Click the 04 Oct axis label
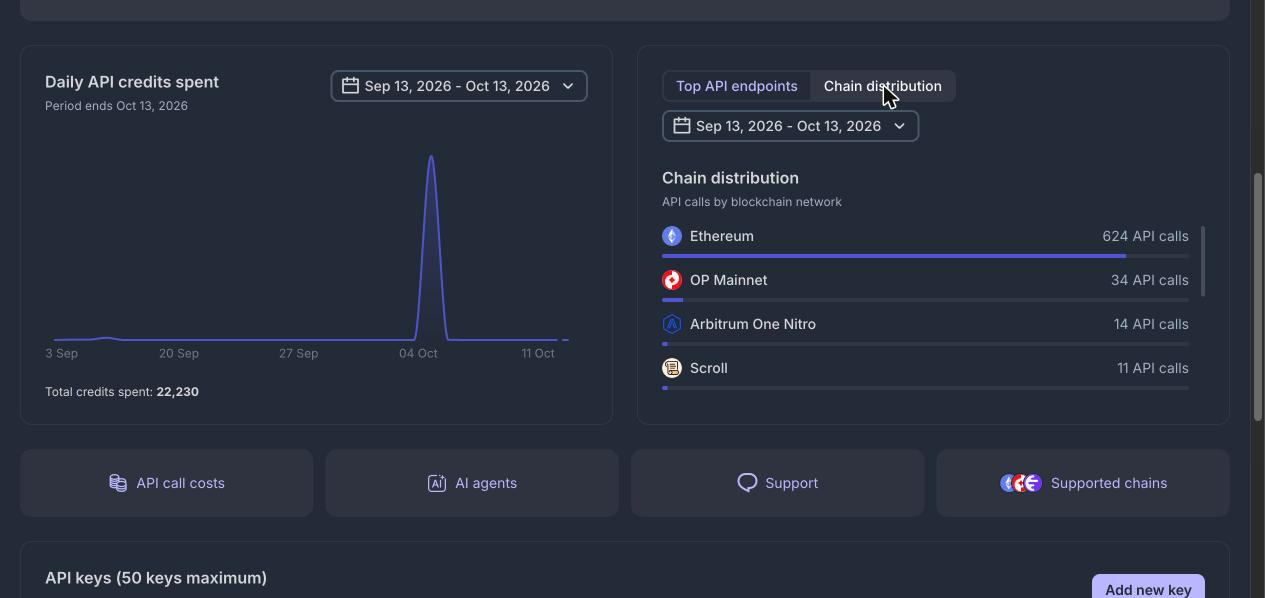Image resolution: width=1265 pixels, height=598 pixels. [x=418, y=353]
